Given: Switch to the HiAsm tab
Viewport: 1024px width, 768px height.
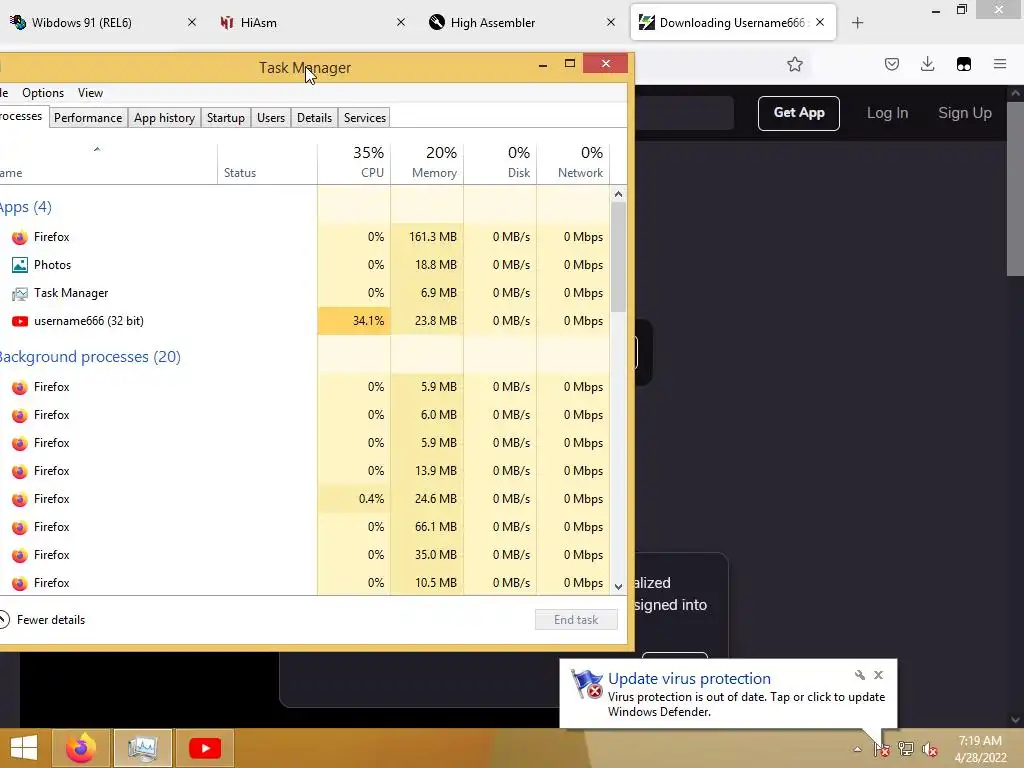Looking at the screenshot, I should point(313,23).
